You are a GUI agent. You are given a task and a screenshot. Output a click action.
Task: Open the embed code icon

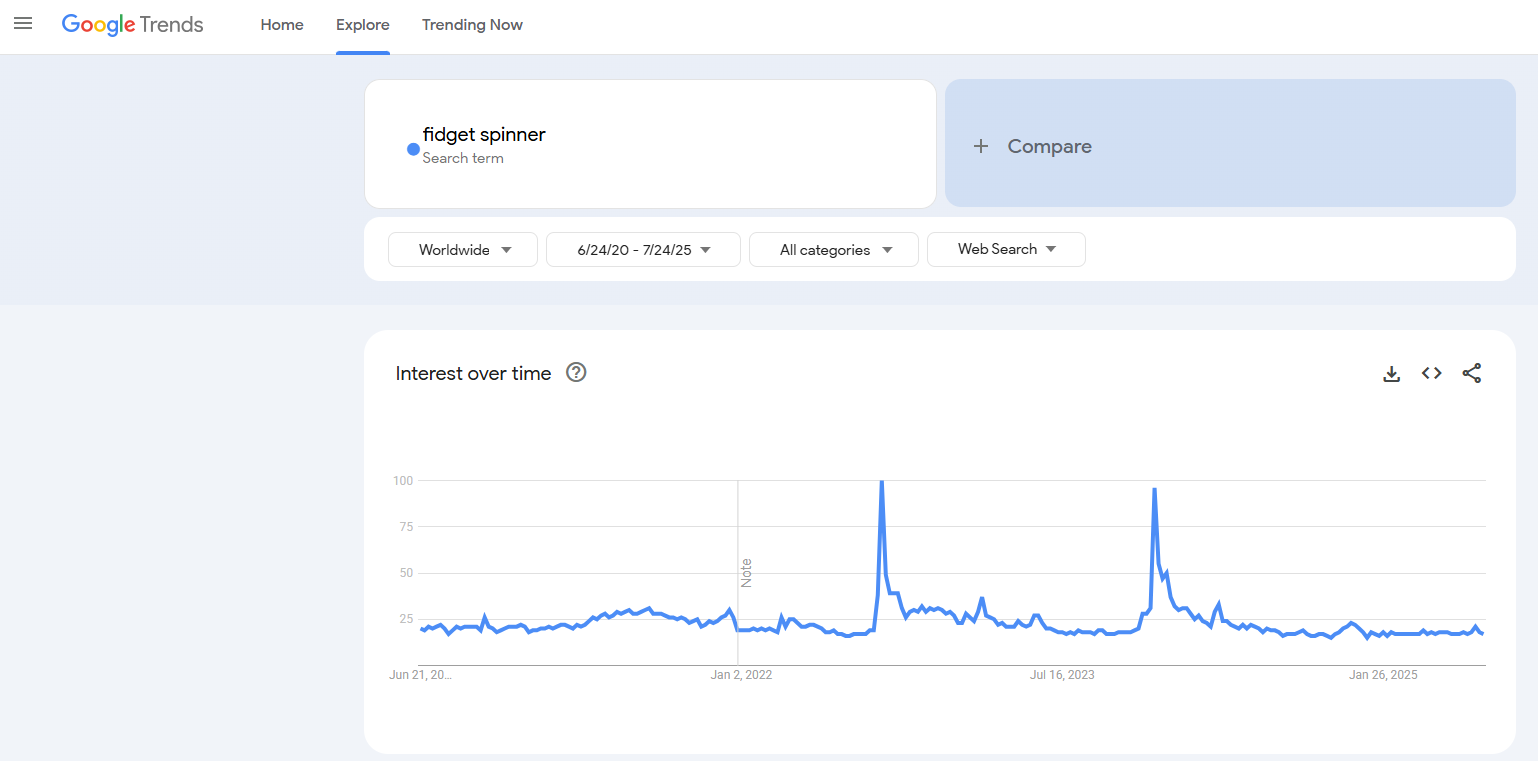(x=1431, y=374)
